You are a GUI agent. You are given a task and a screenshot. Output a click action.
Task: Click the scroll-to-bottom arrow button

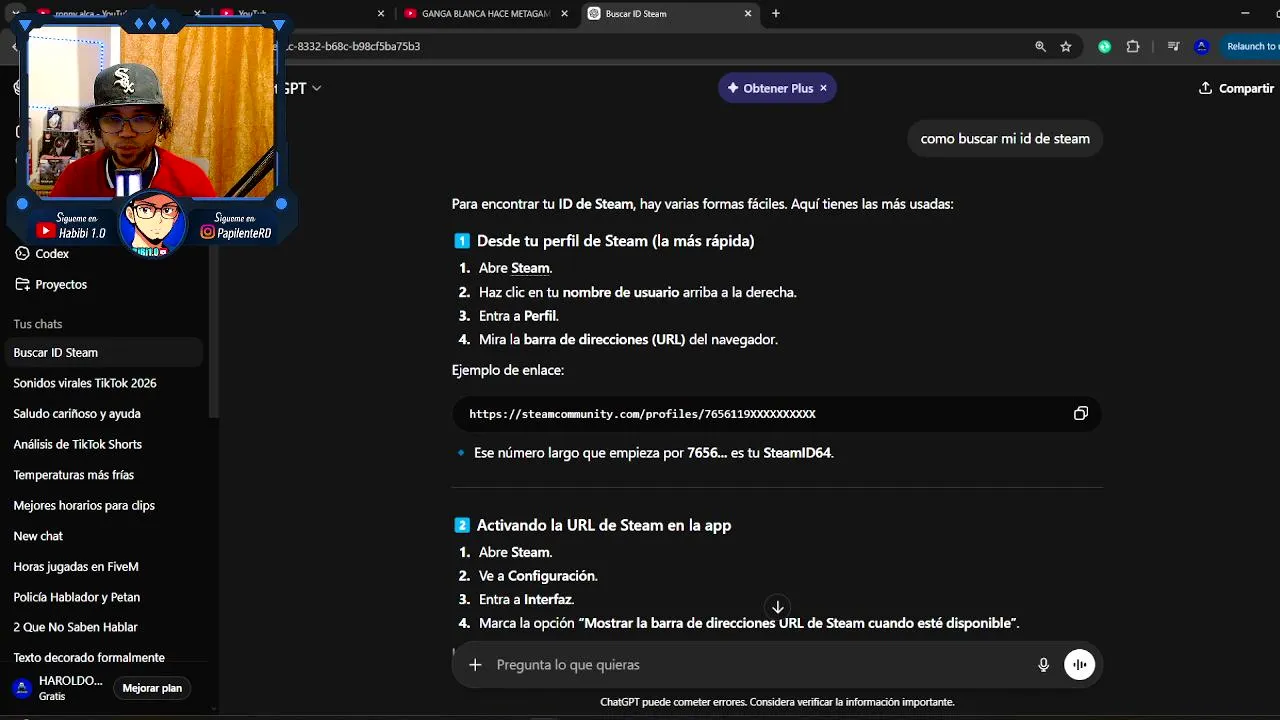[x=777, y=607]
